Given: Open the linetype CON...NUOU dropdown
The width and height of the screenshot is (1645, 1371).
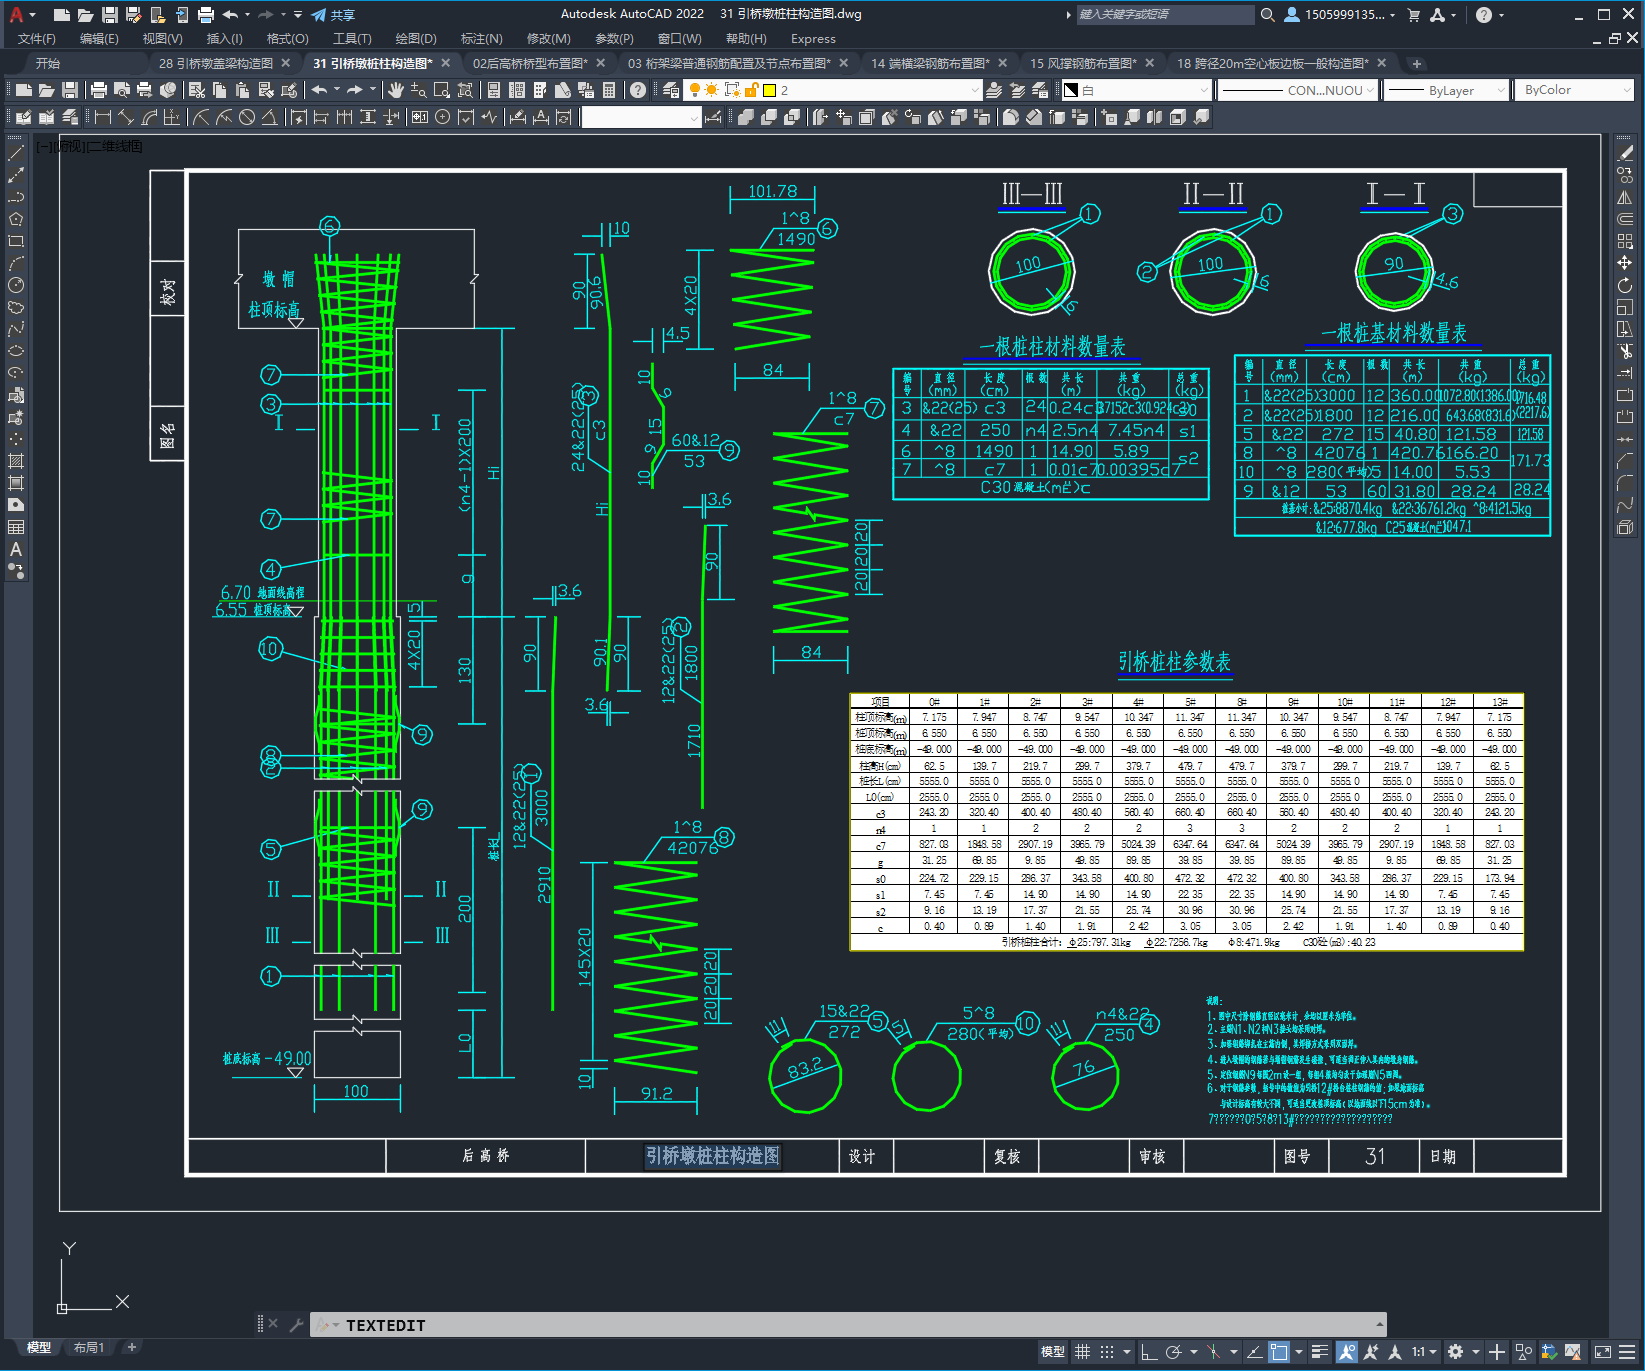Looking at the screenshot, I should [1298, 90].
